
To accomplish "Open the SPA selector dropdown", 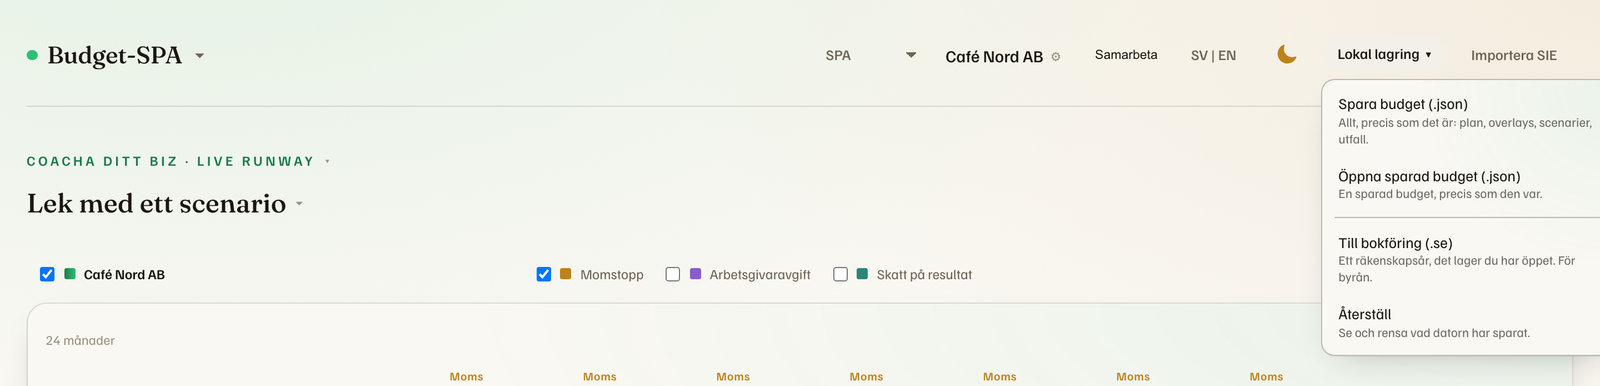I will pos(870,55).
